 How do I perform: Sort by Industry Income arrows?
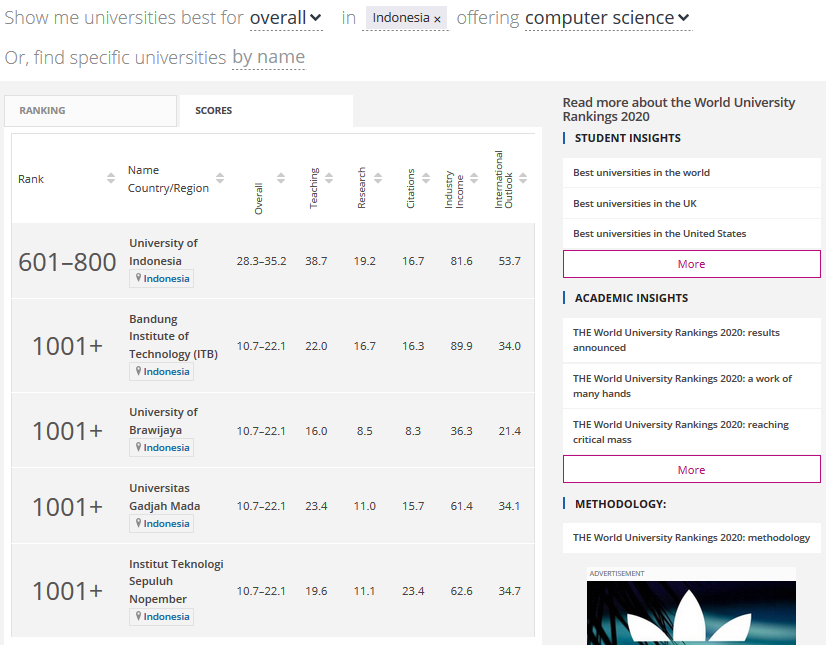click(x=475, y=179)
